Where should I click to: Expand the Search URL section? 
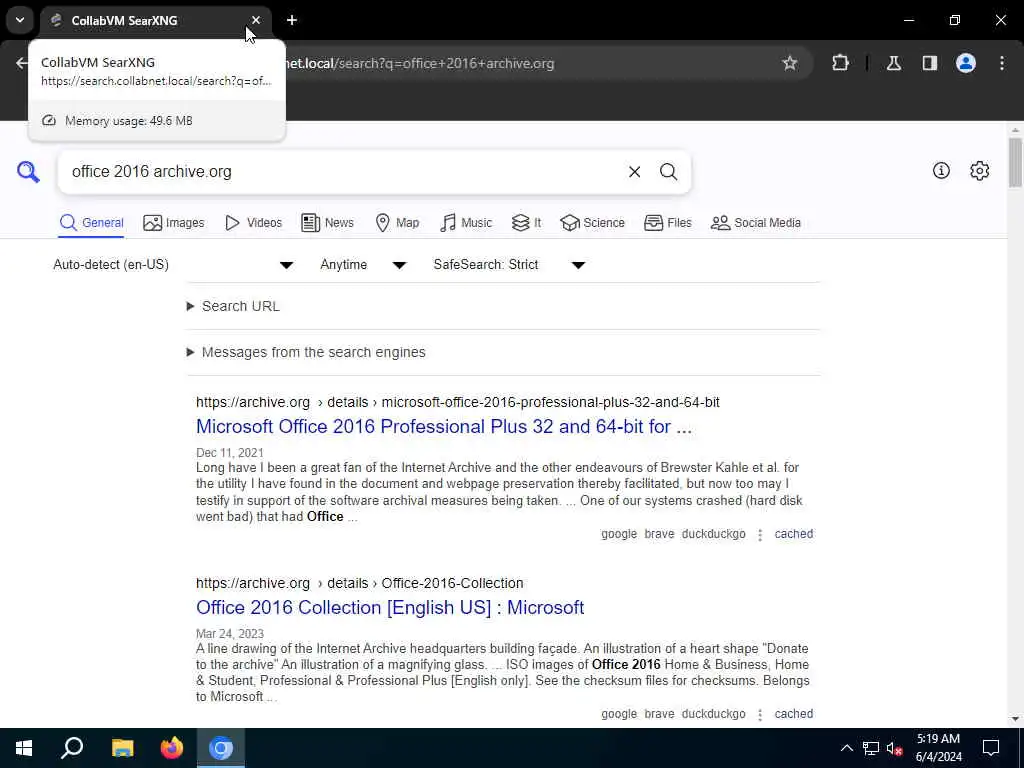point(233,306)
